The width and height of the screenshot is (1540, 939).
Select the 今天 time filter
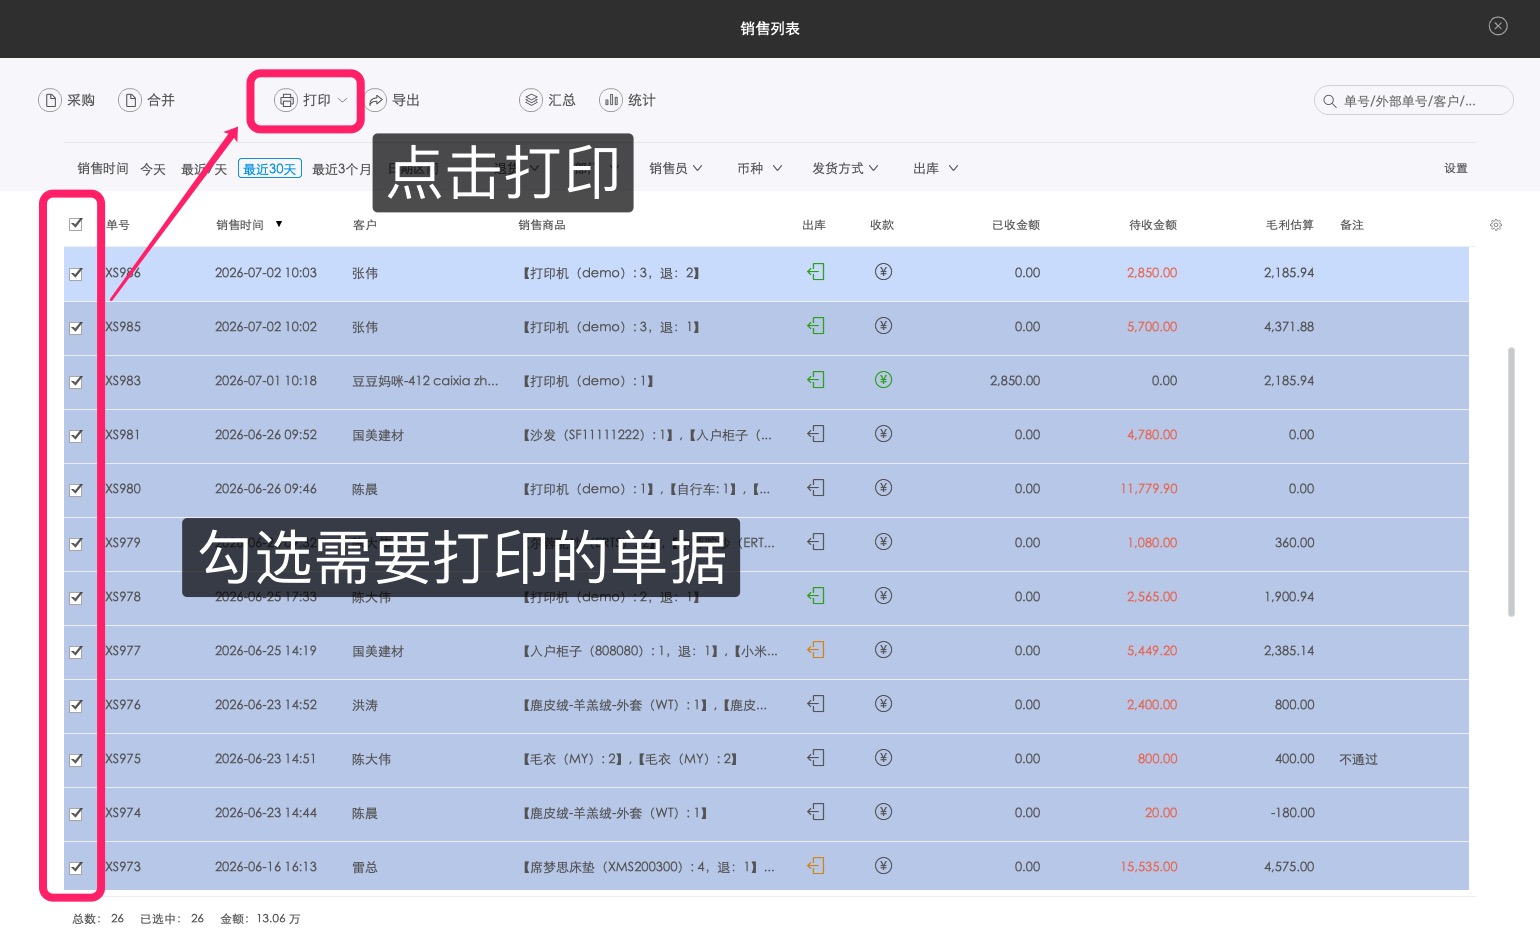pos(153,169)
